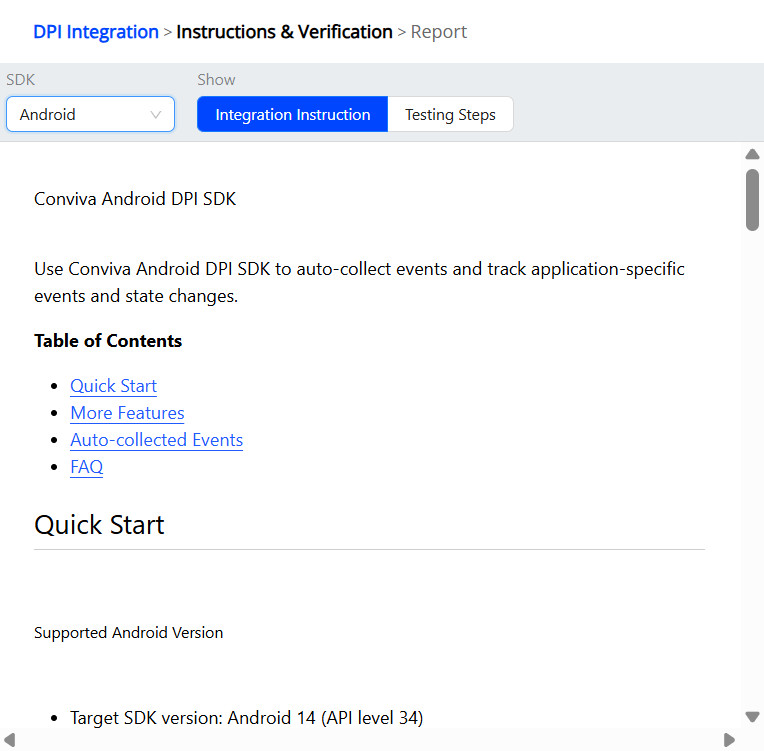Image resolution: width=764 pixels, height=751 pixels.
Task: Follow the Auto-collected Events link
Action: pyautogui.click(x=156, y=440)
